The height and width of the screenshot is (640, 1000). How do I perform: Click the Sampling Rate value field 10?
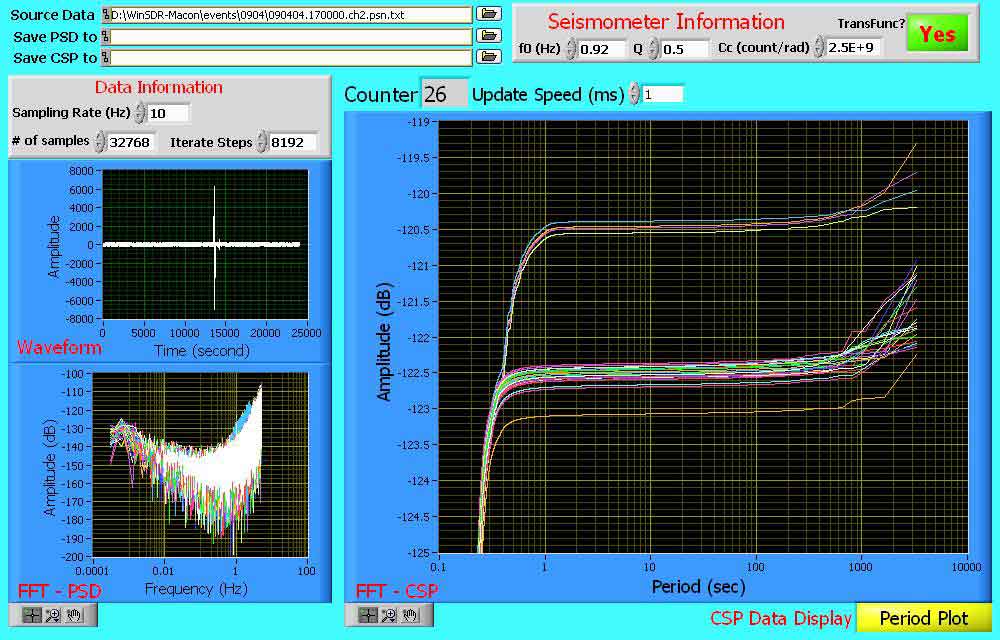point(168,113)
